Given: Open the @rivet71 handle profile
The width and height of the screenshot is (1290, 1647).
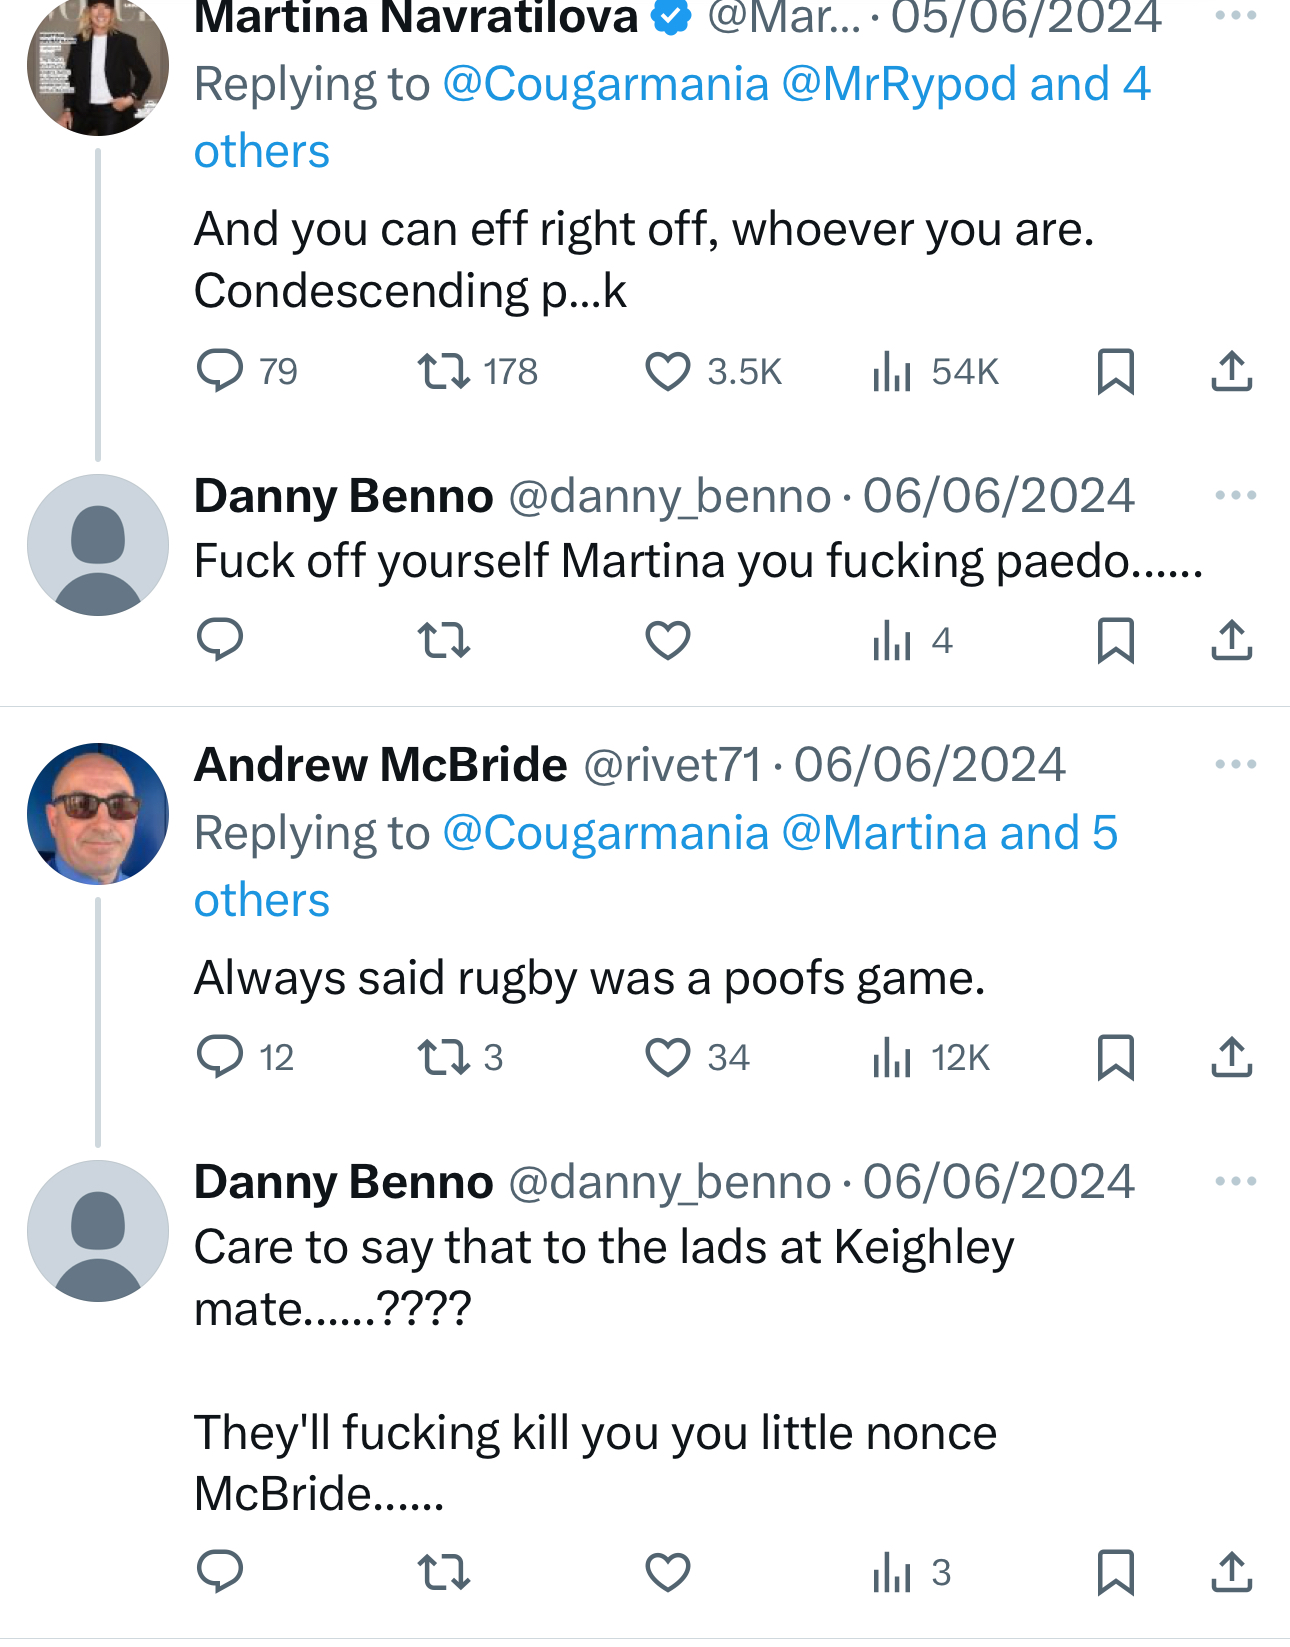Looking at the screenshot, I should coord(672,765).
